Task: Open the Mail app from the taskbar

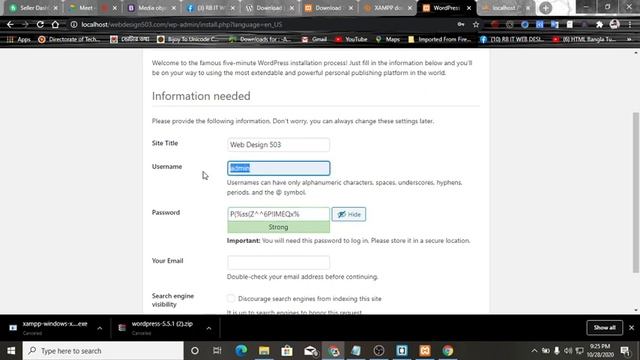Action: click(x=310, y=351)
